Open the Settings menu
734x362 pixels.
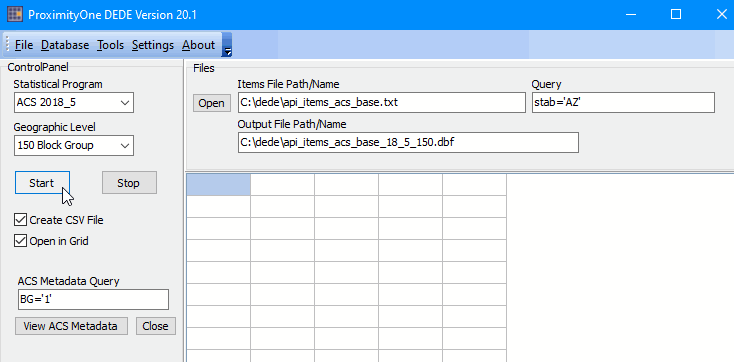tap(153, 45)
